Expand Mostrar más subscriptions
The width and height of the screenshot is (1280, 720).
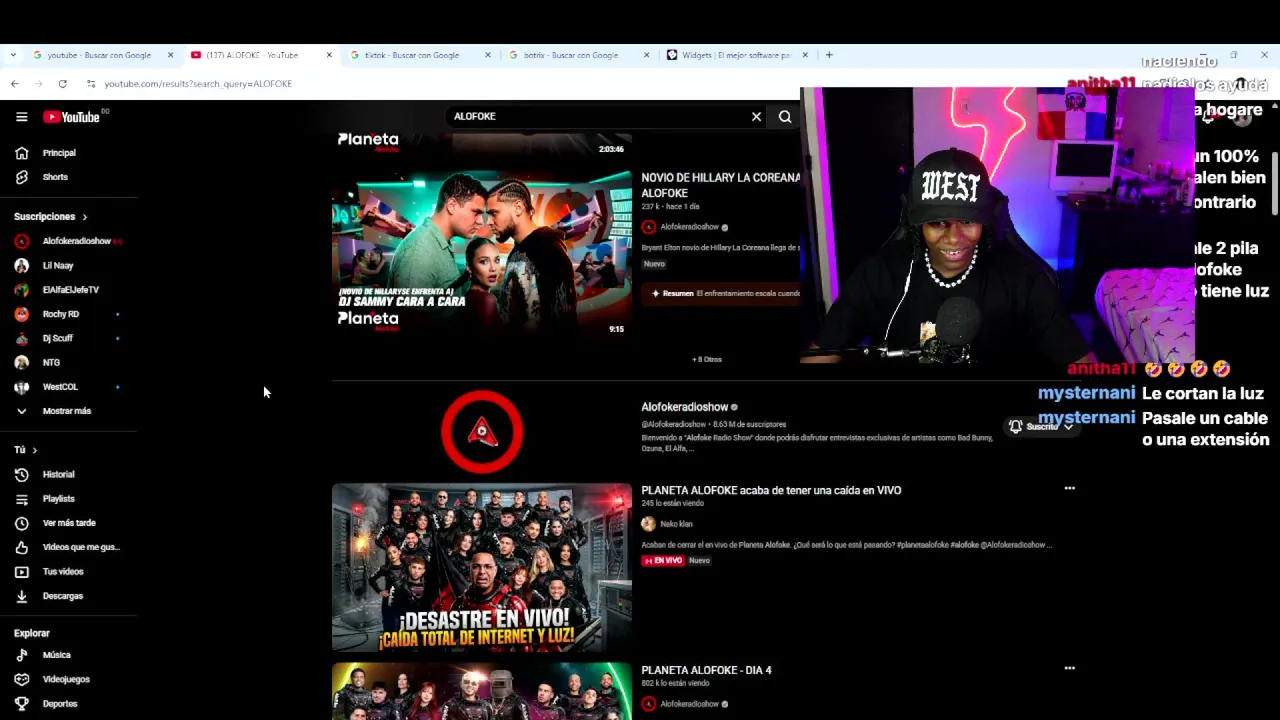(66, 411)
